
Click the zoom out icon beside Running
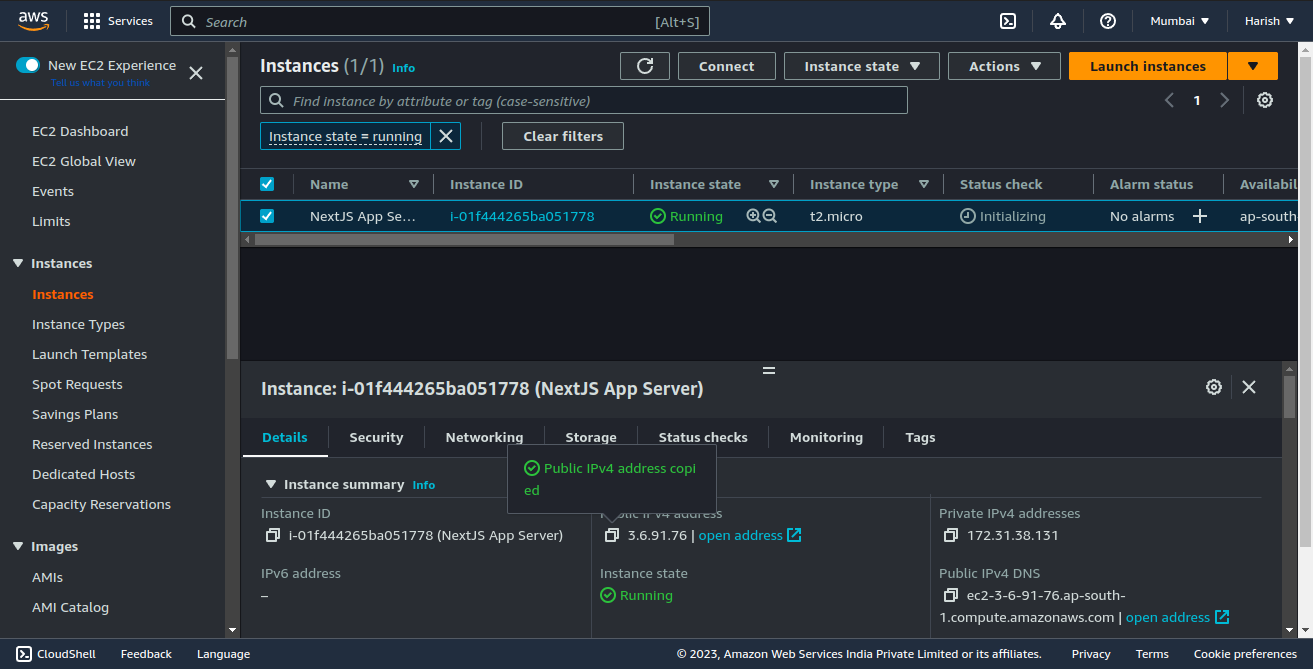770,216
